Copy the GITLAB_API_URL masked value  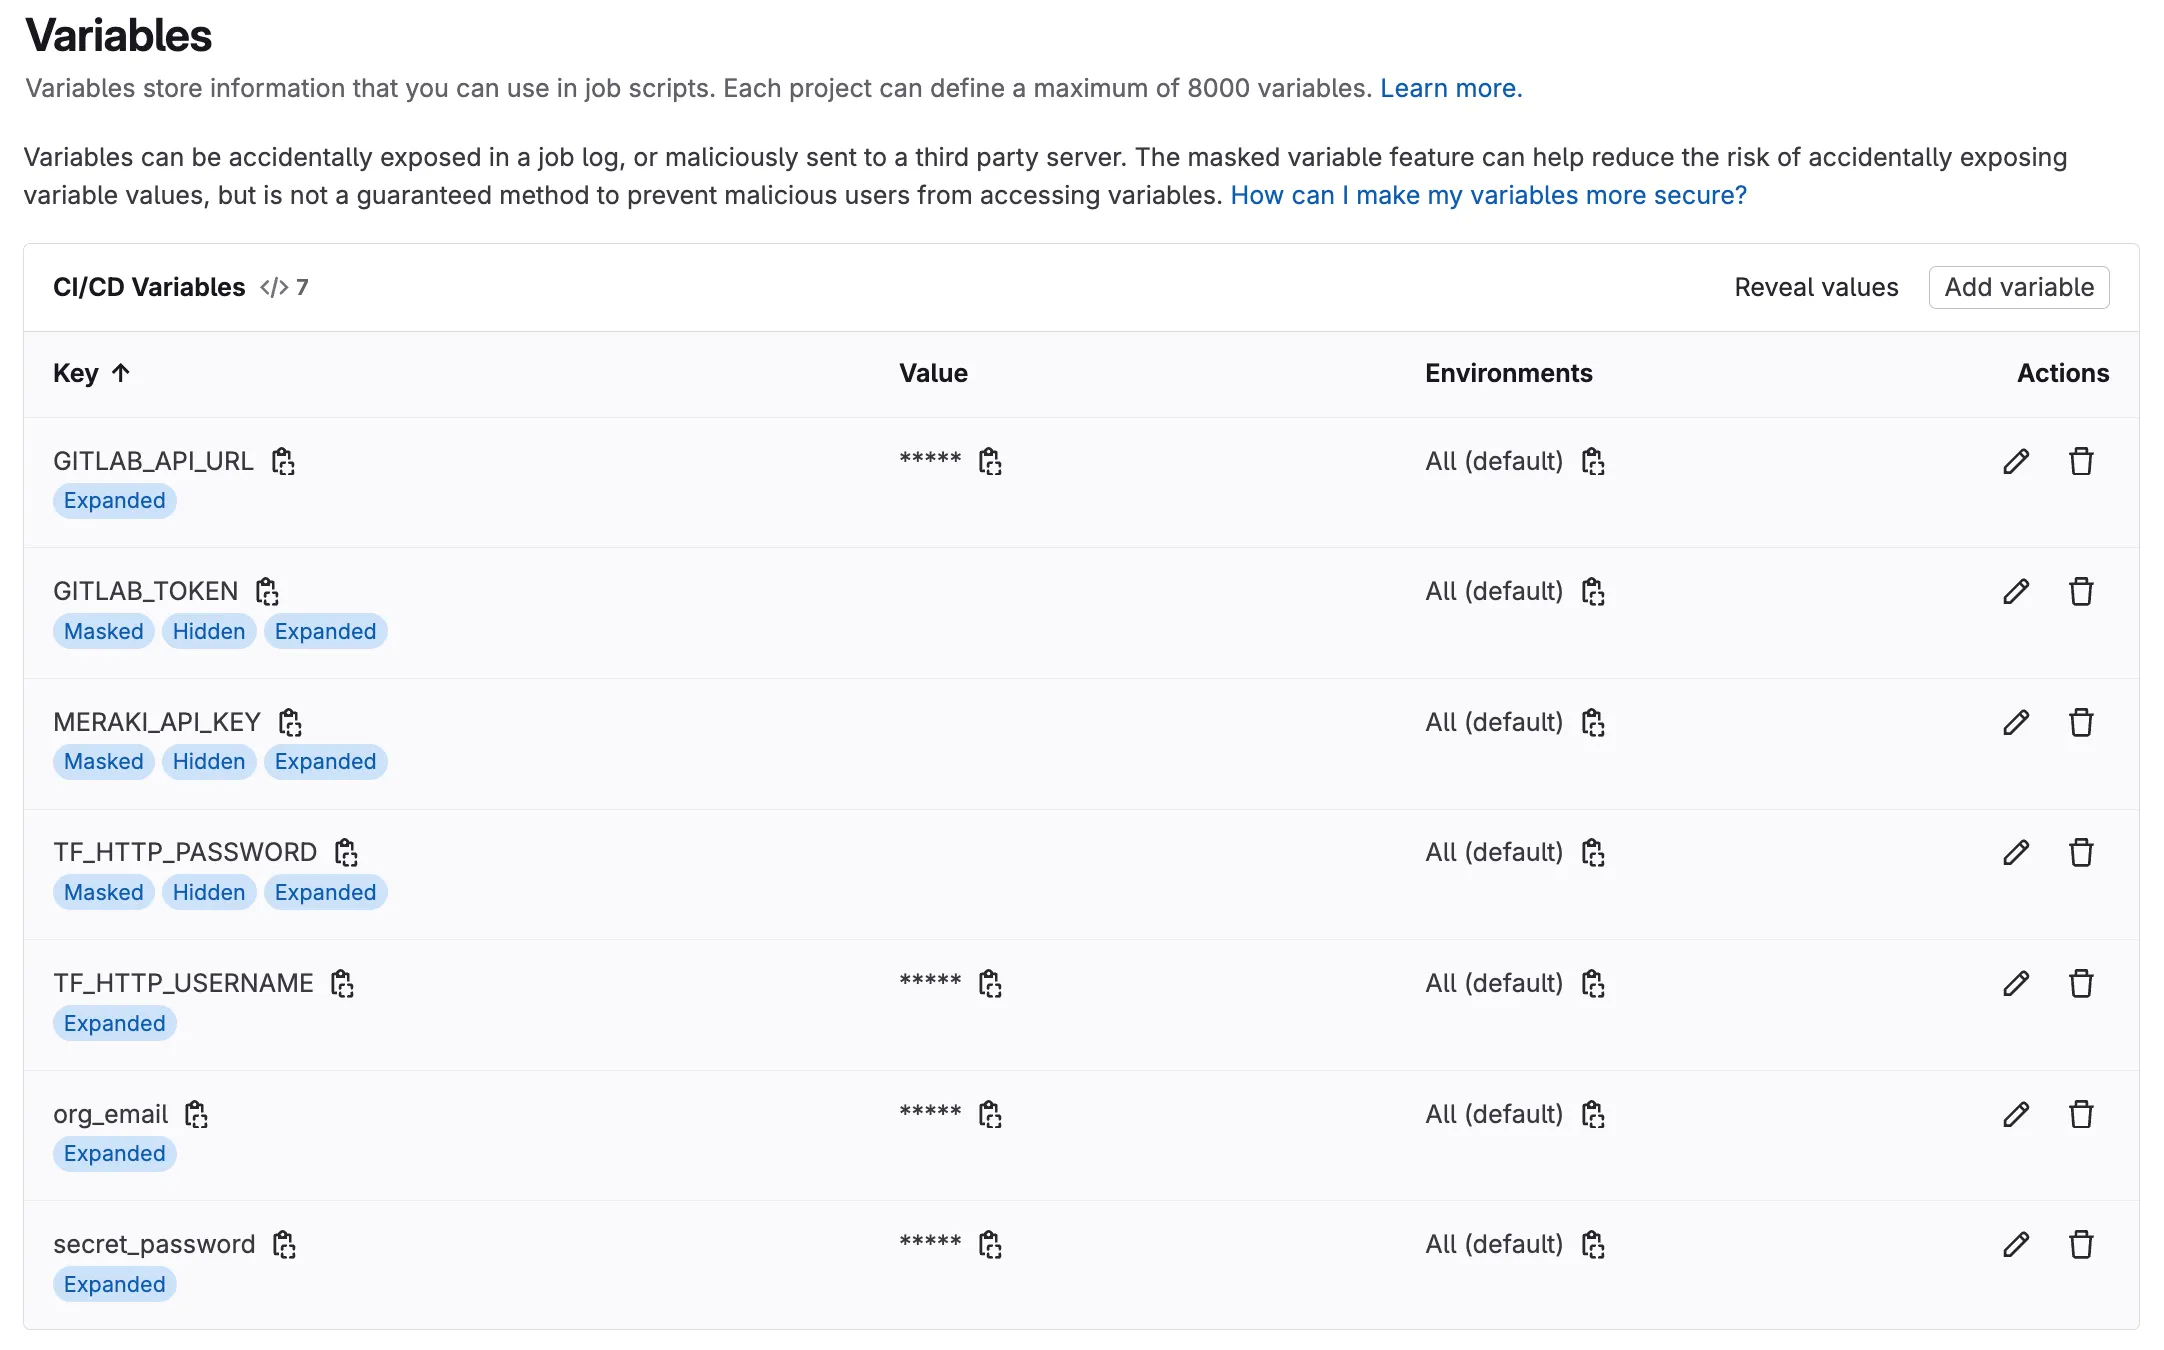click(x=990, y=462)
